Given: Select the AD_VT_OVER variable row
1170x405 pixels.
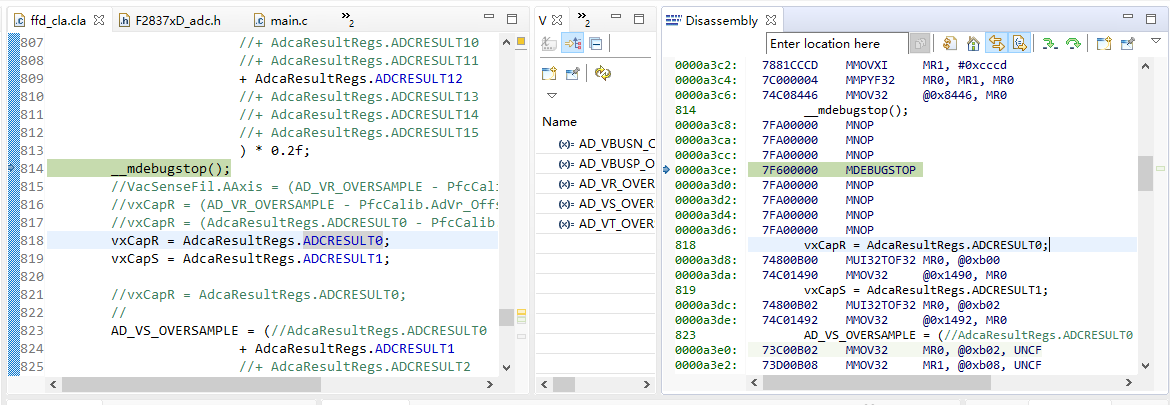Looking at the screenshot, I should (x=595, y=224).
